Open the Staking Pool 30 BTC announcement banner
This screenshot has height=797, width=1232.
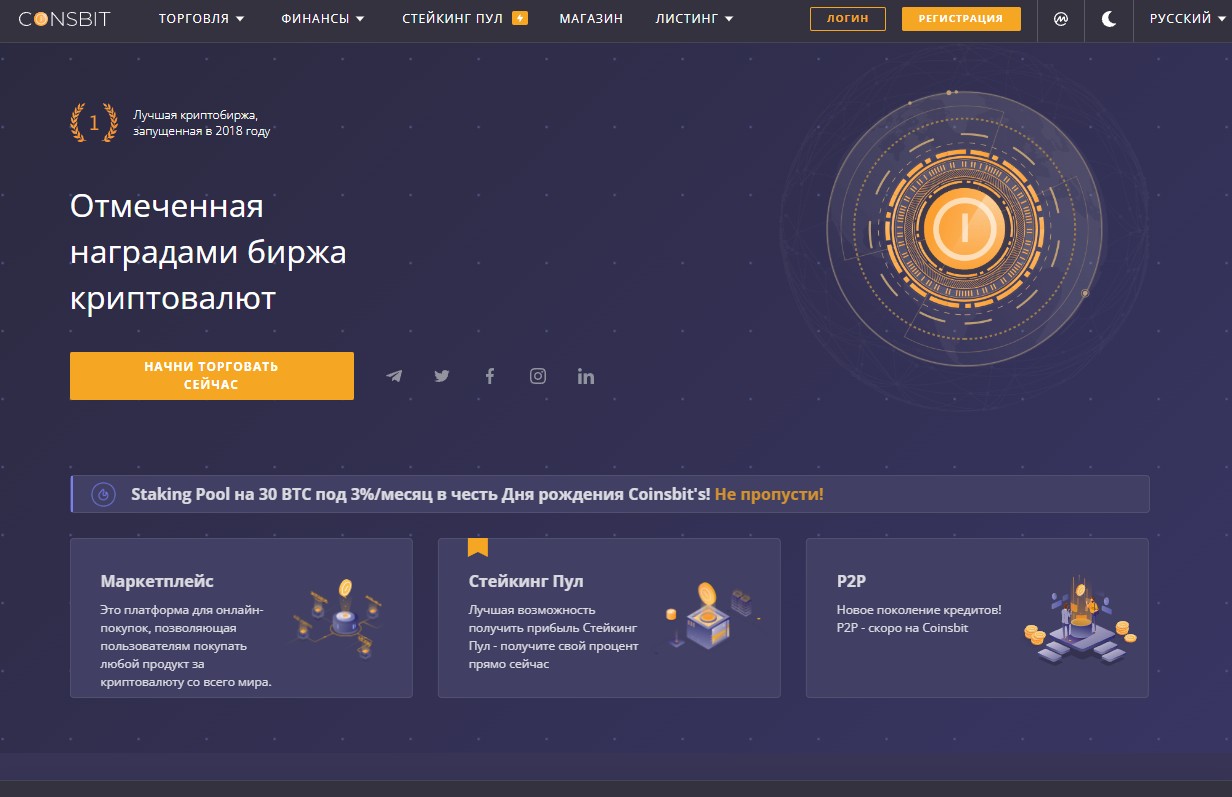coord(610,494)
